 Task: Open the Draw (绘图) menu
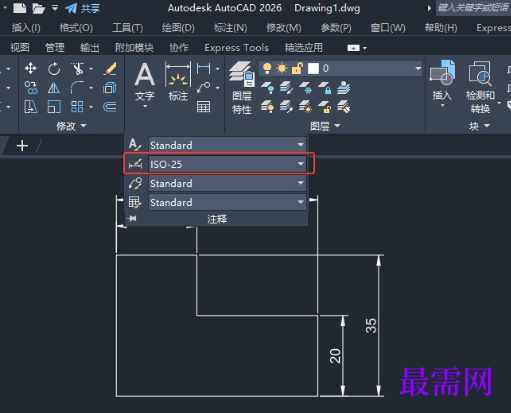(178, 28)
